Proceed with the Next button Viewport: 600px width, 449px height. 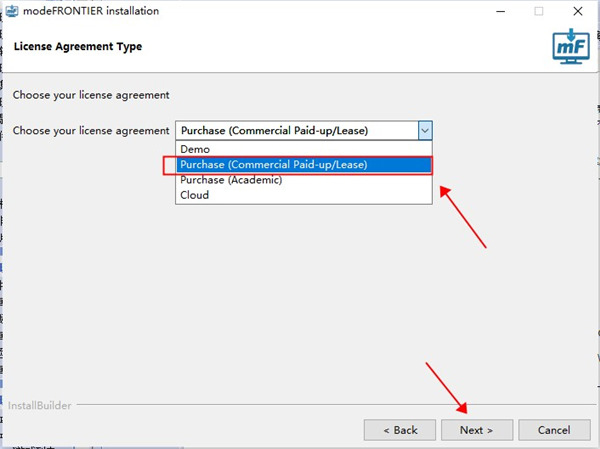477,430
